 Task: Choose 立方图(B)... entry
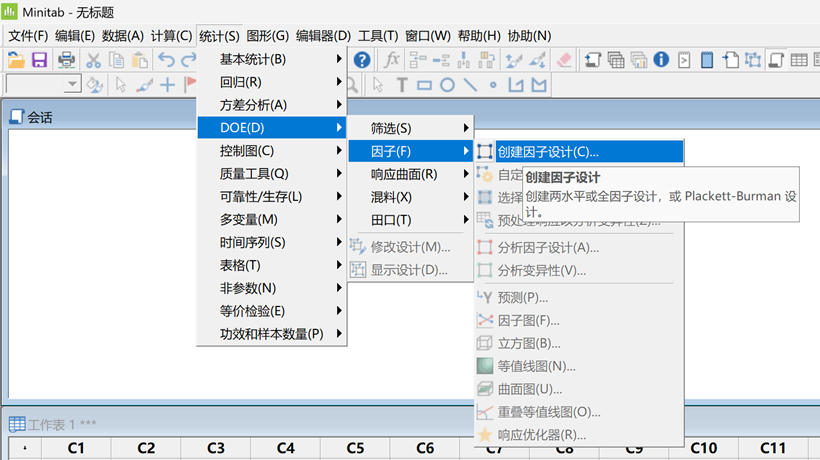click(x=579, y=343)
